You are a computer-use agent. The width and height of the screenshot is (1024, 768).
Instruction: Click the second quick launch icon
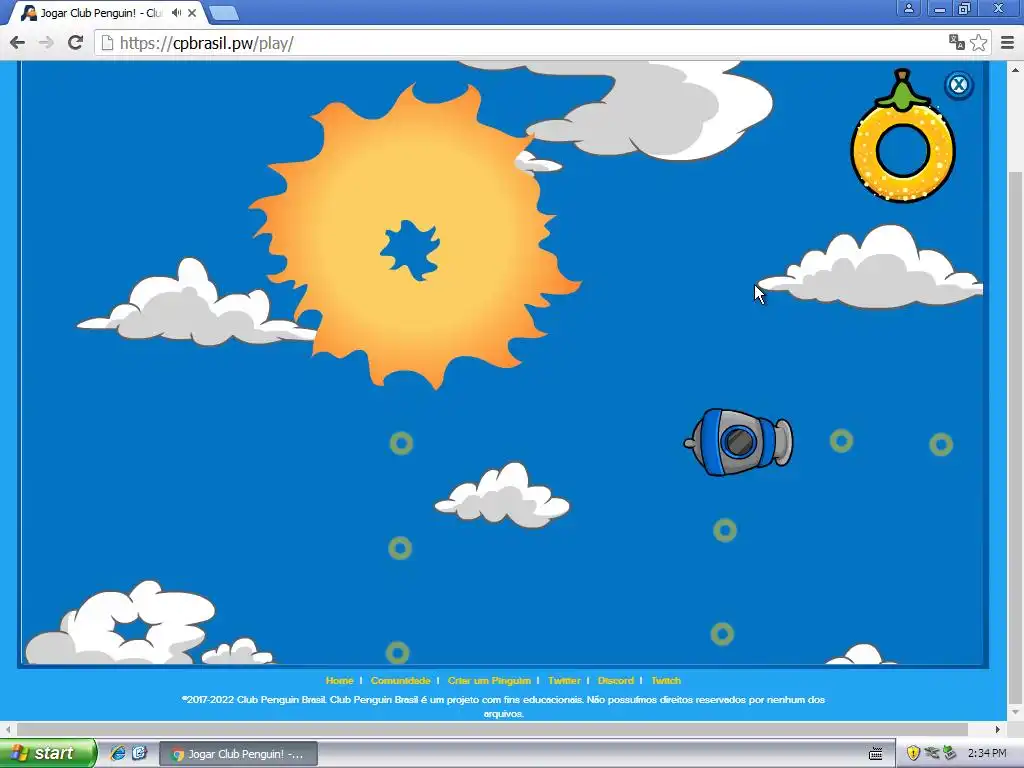pyautogui.click(x=140, y=753)
